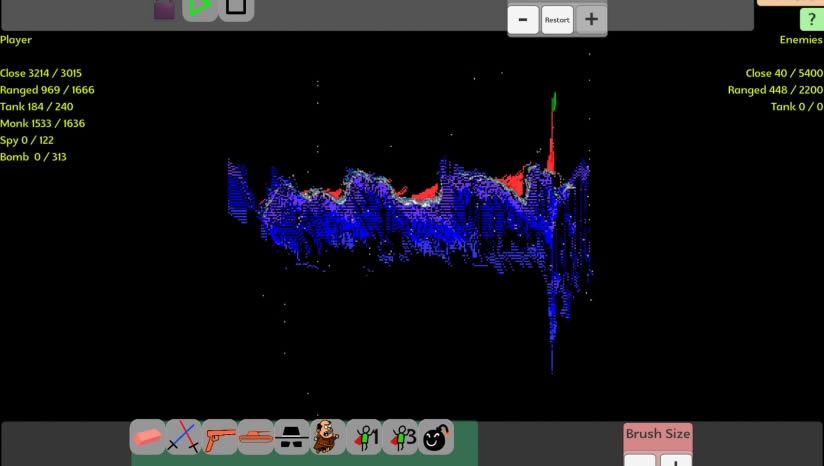Choose the monk unit icon

tap(327, 437)
